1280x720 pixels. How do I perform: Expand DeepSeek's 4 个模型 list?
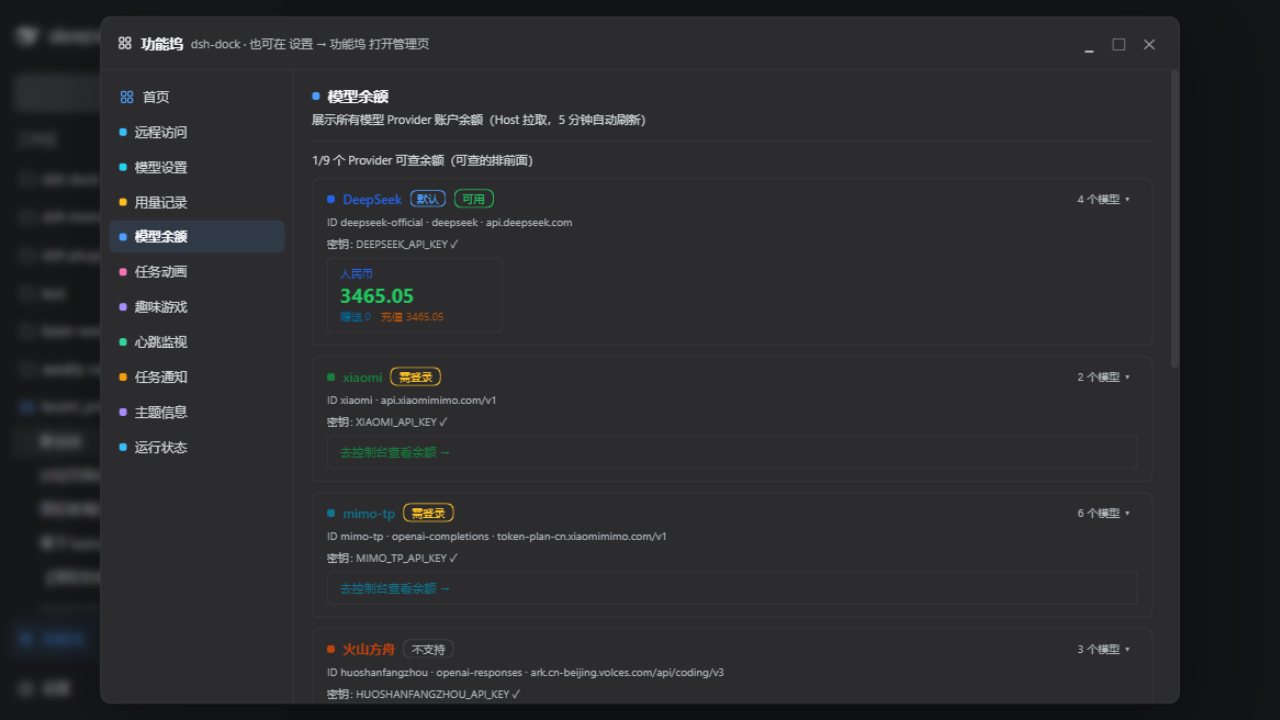click(1103, 199)
